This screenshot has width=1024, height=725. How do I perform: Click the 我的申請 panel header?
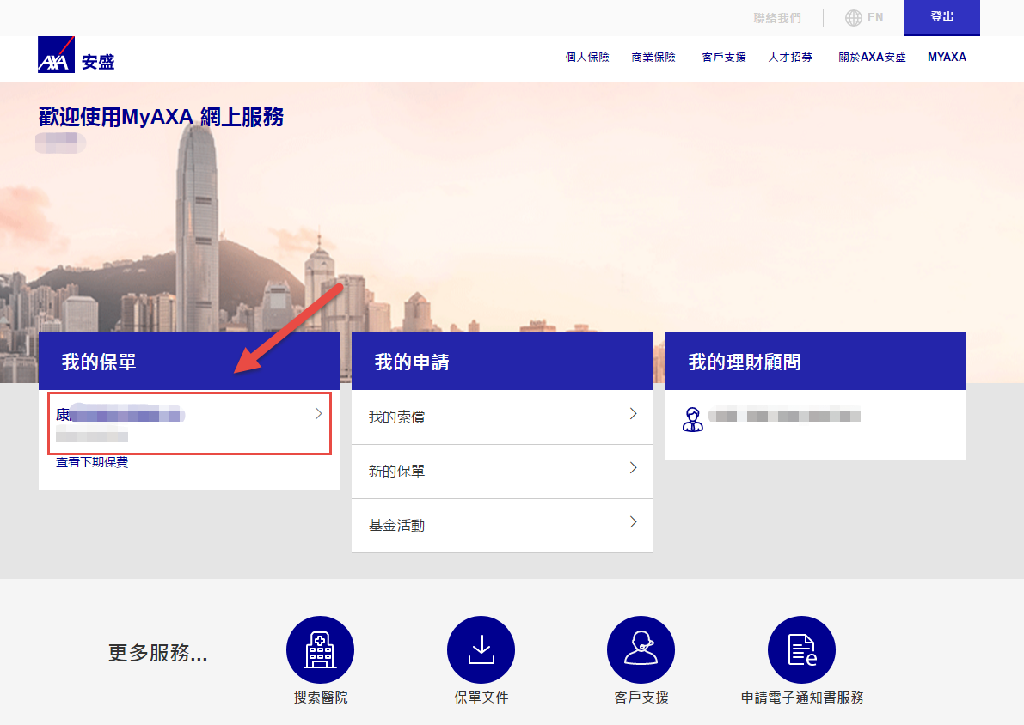click(x=502, y=361)
